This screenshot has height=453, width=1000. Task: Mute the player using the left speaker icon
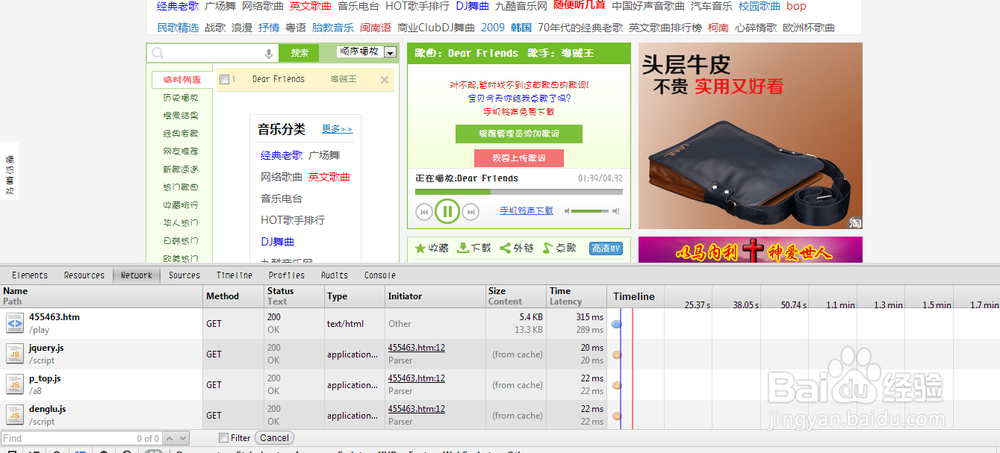(x=566, y=211)
